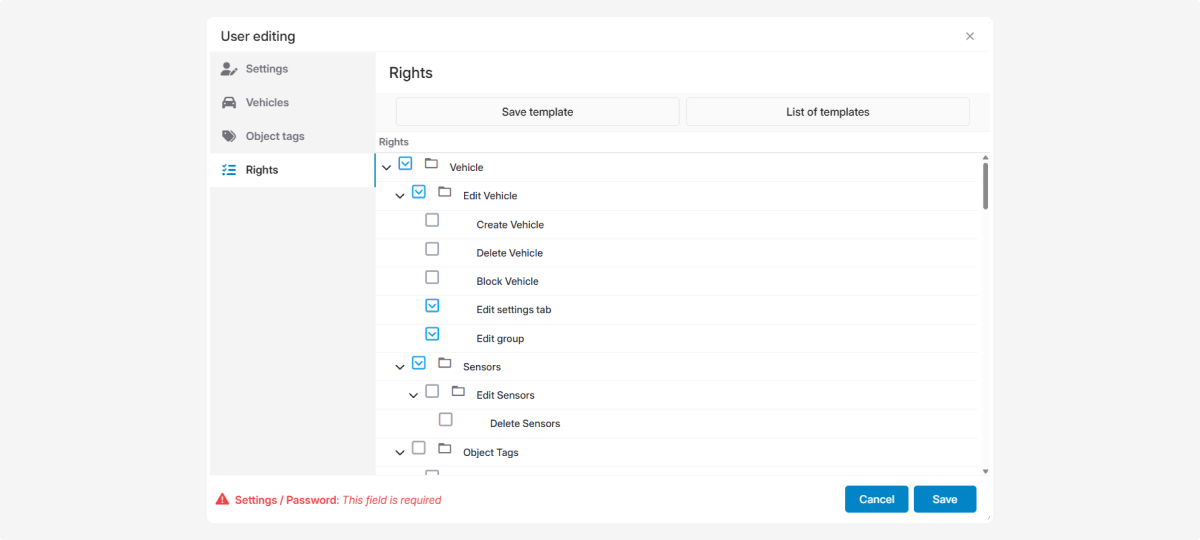Image resolution: width=1200 pixels, height=540 pixels.
Task: Close the User editing dialog
Action: 969,36
